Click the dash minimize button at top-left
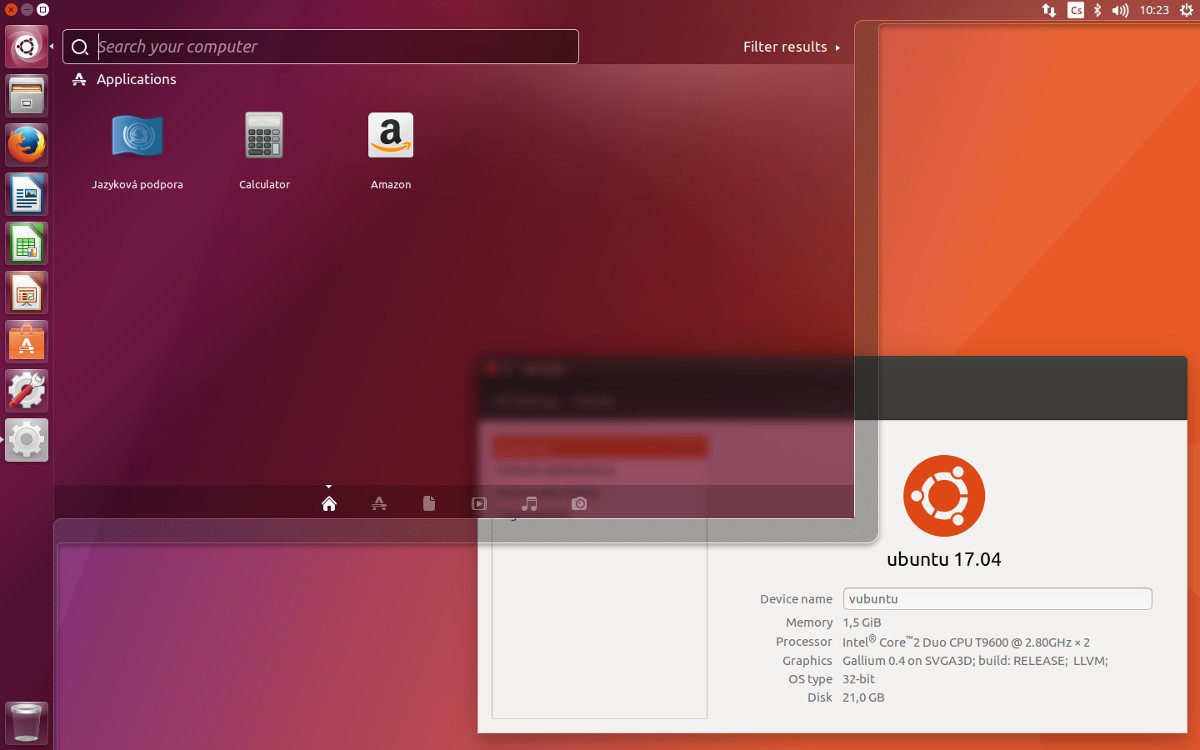Viewport: 1200px width, 750px height. click(27, 10)
